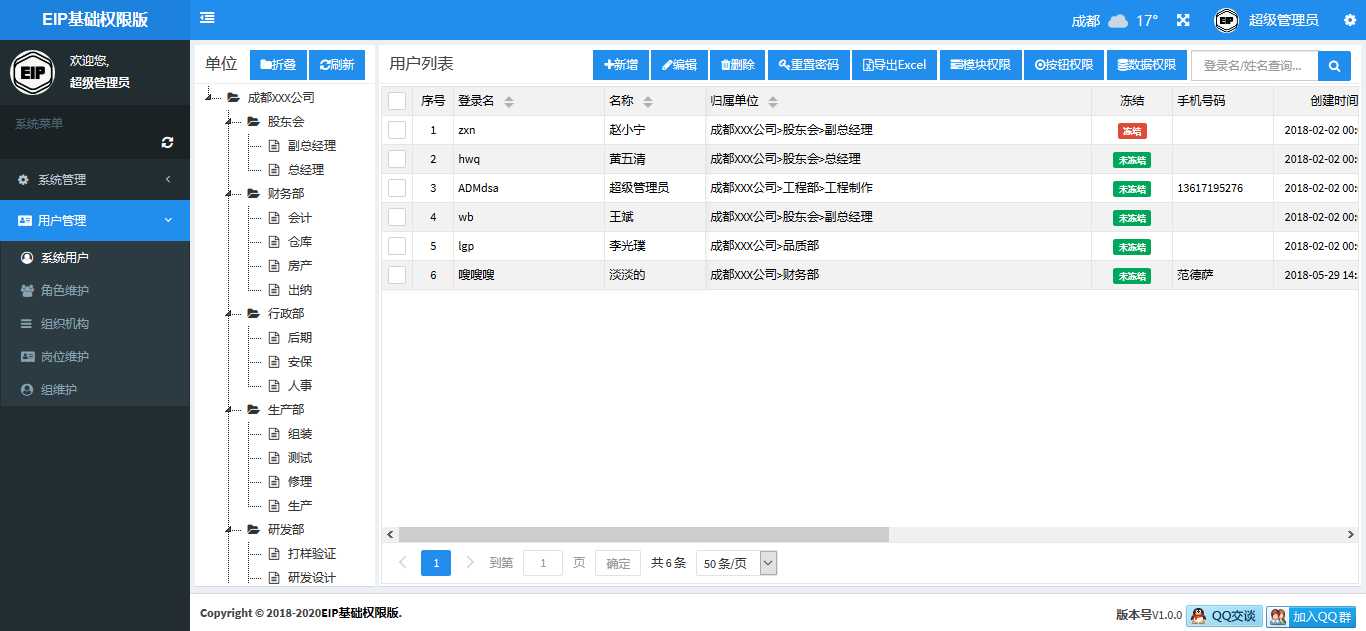Check the row for user wb
The height and width of the screenshot is (631, 1366).
point(397,217)
